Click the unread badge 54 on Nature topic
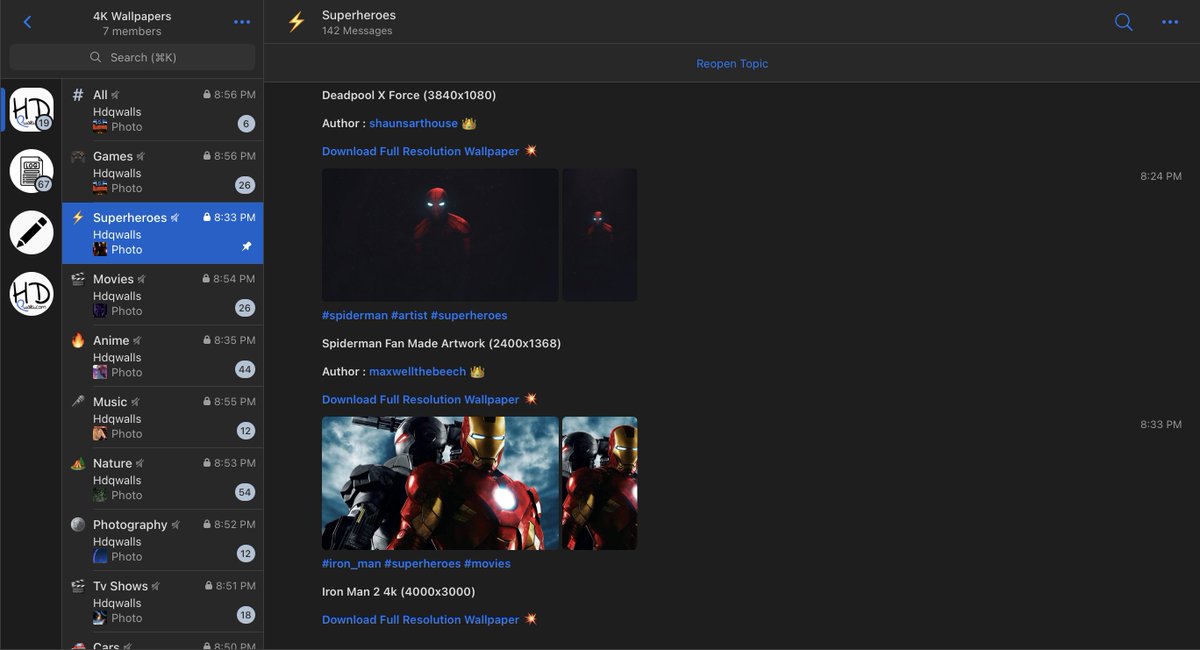The width and height of the screenshot is (1200, 650). tap(245, 492)
